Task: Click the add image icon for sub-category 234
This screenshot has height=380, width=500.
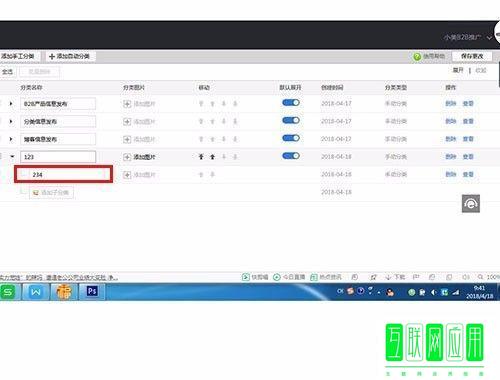Action: pyautogui.click(x=127, y=175)
